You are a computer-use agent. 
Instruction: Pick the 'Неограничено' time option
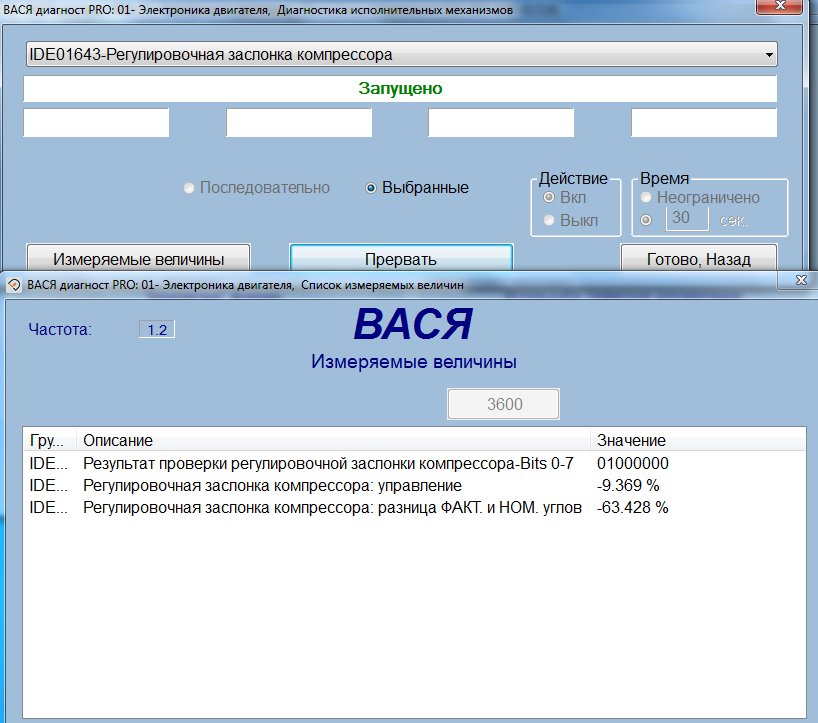(x=646, y=198)
